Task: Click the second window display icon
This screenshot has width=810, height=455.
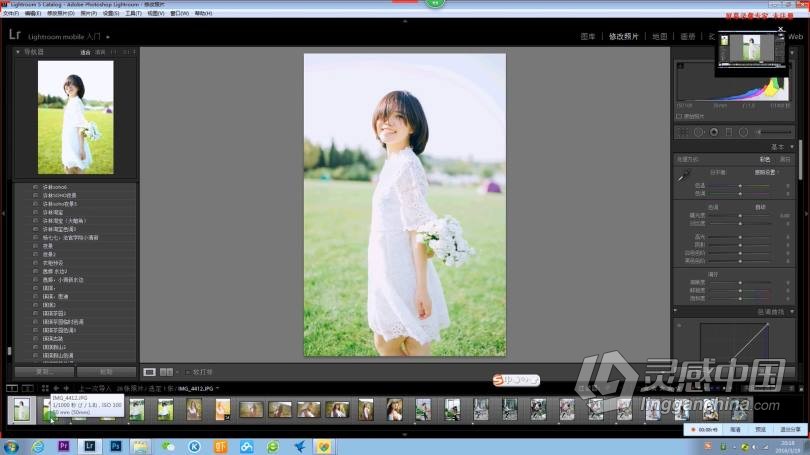Action: tap(28, 388)
